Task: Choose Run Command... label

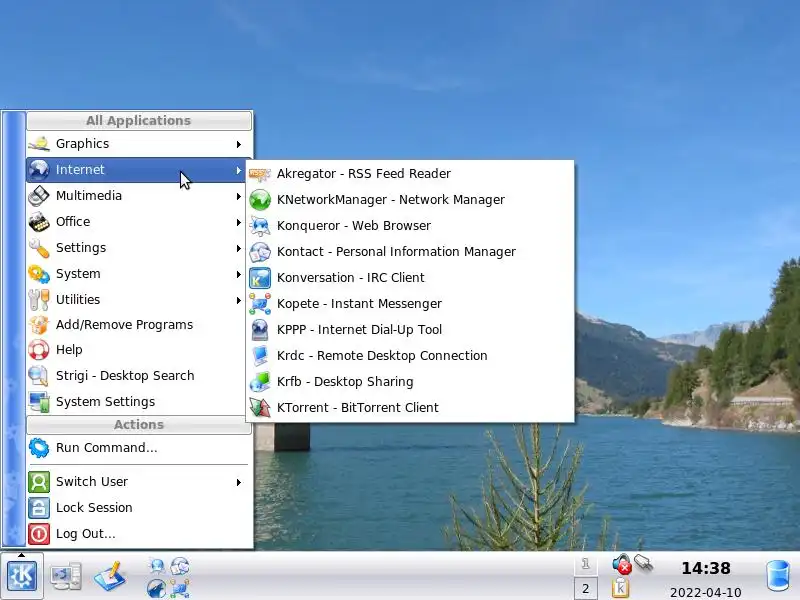Action: coord(106,448)
